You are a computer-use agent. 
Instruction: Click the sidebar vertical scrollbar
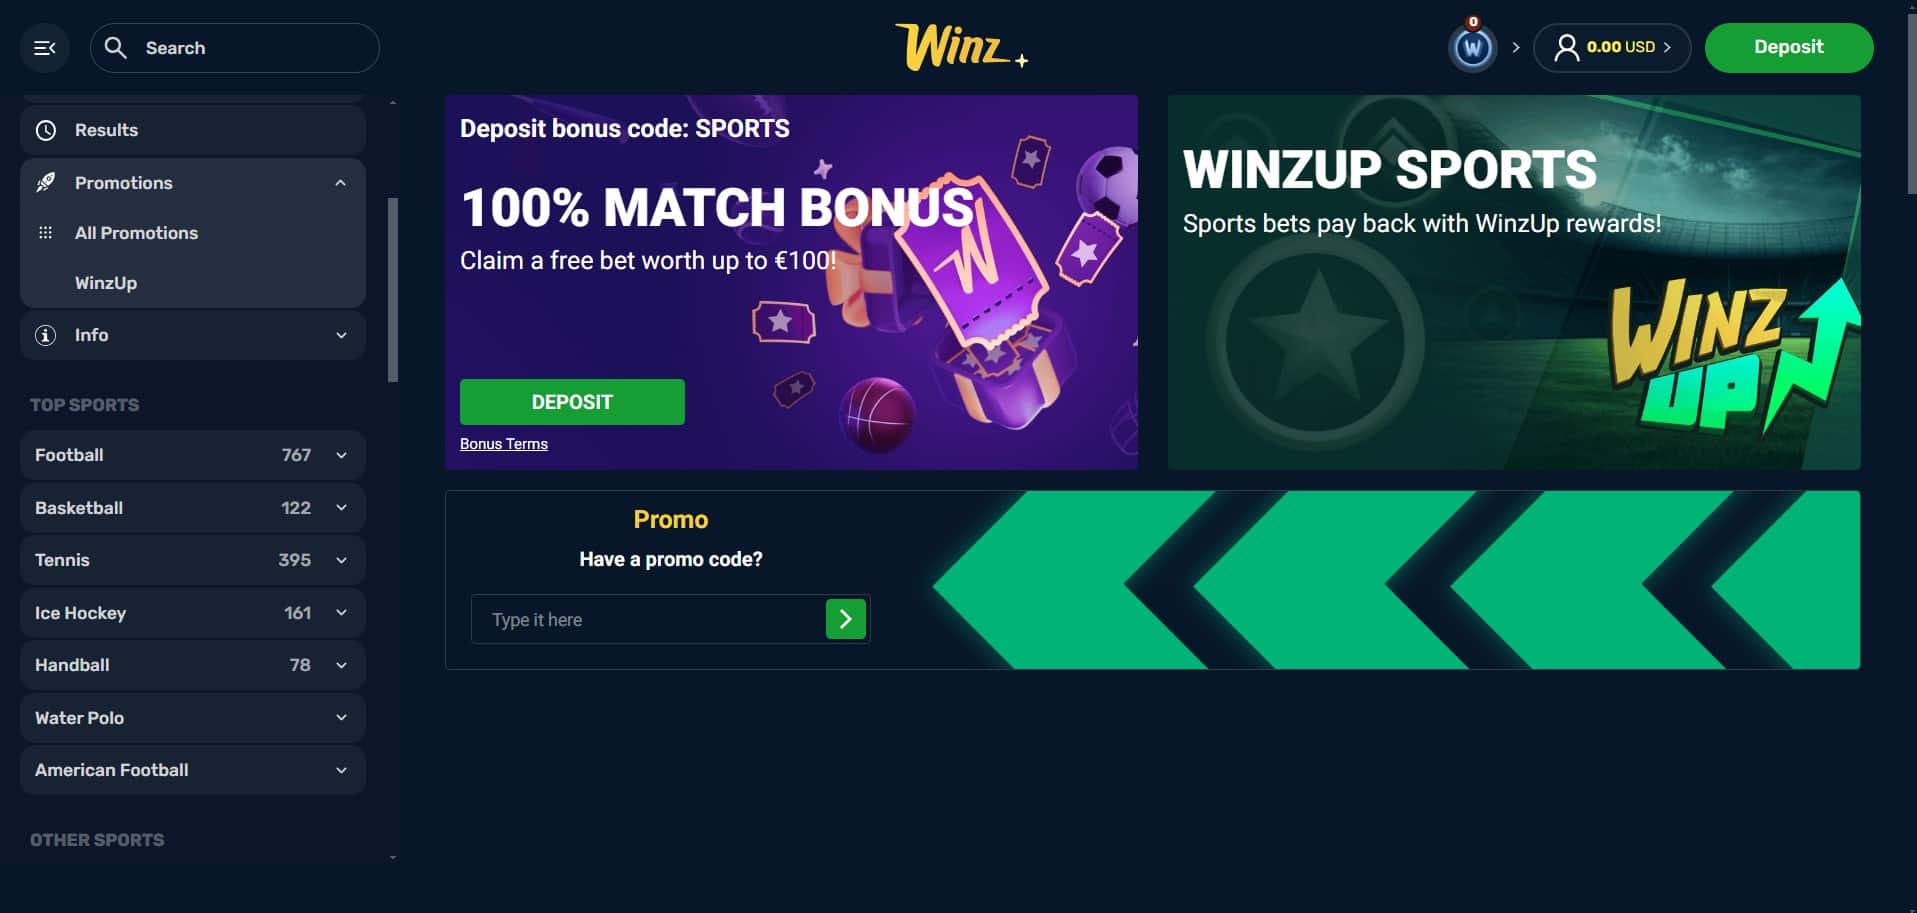click(x=393, y=290)
